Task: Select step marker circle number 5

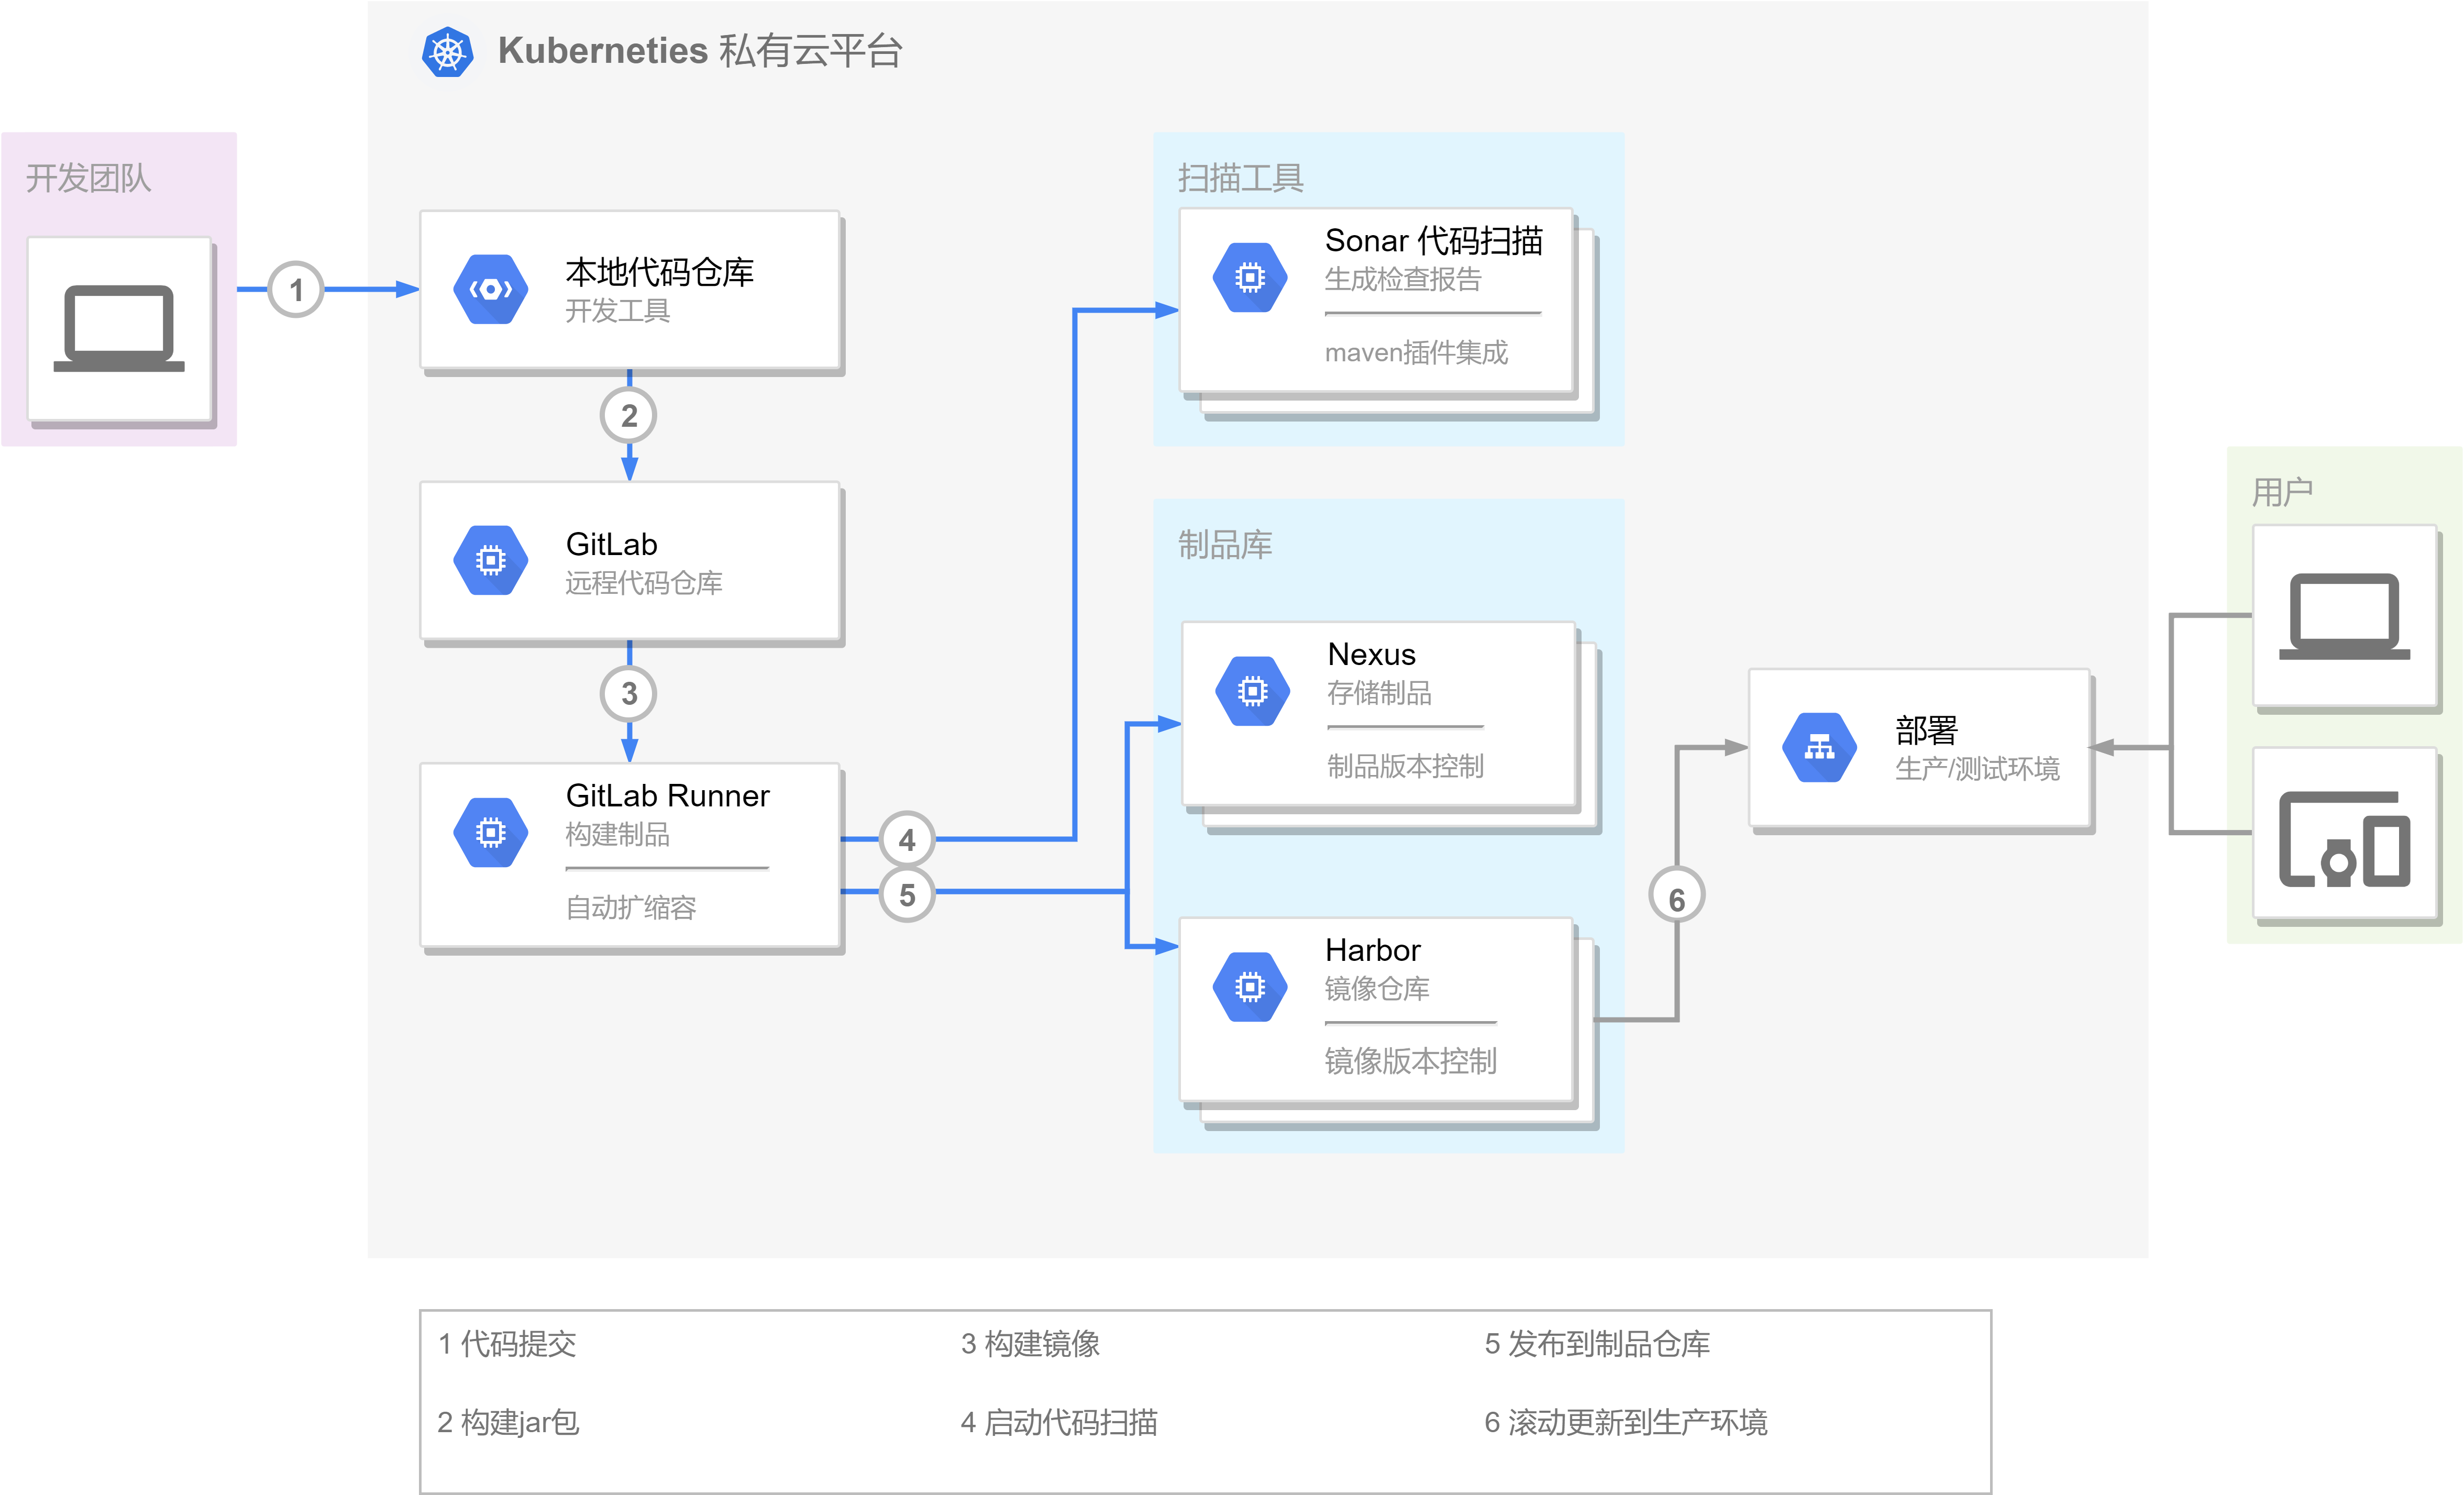Action: point(906,894)
